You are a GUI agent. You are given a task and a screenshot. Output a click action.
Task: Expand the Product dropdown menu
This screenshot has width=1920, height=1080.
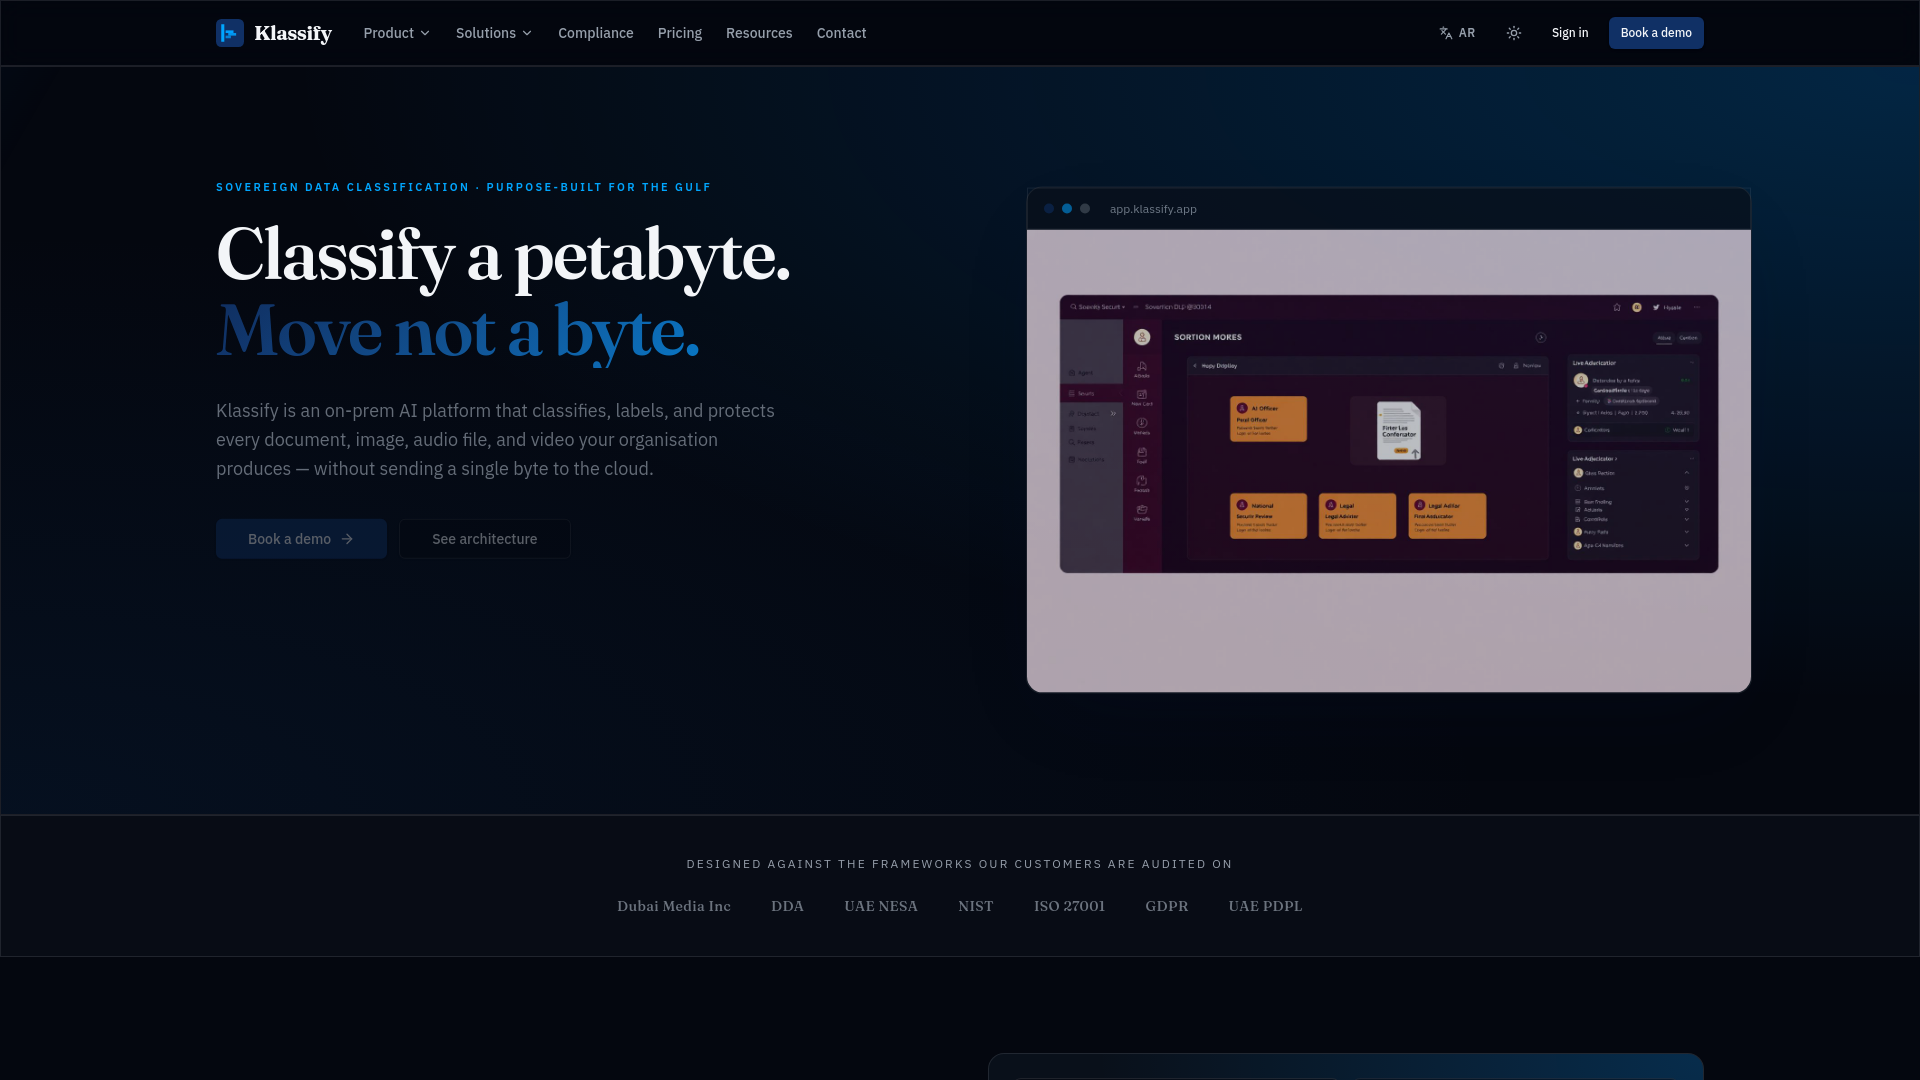pos(397,33)
